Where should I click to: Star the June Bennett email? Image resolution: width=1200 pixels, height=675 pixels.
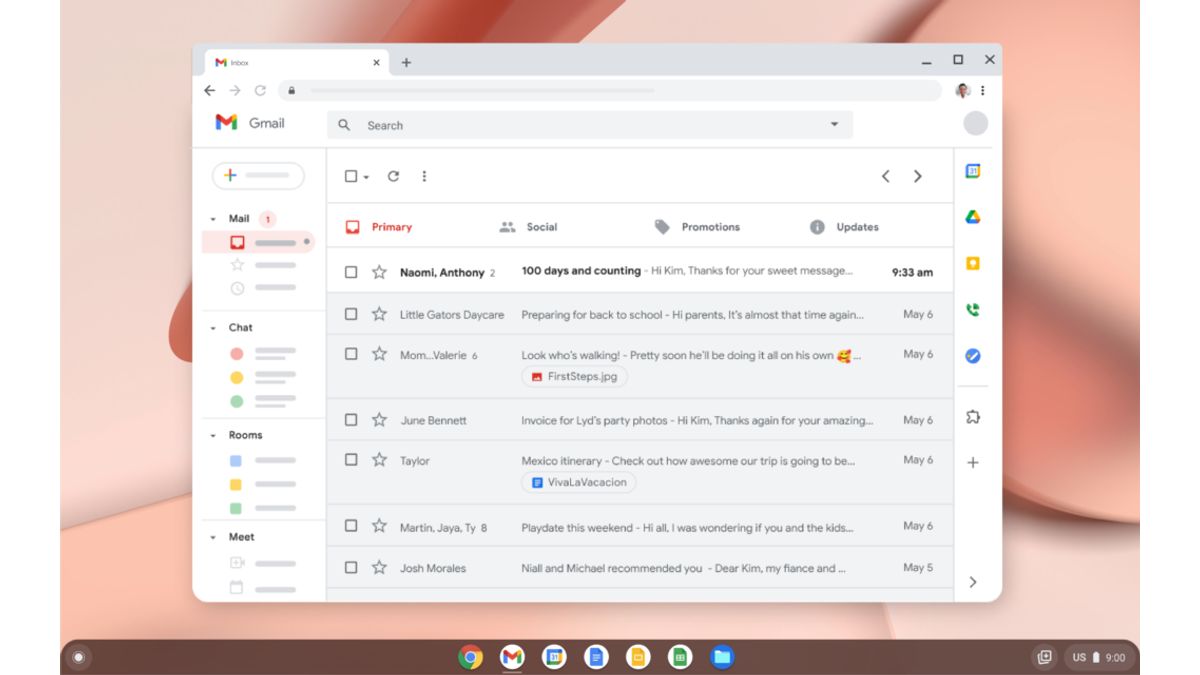pos(379,420)
